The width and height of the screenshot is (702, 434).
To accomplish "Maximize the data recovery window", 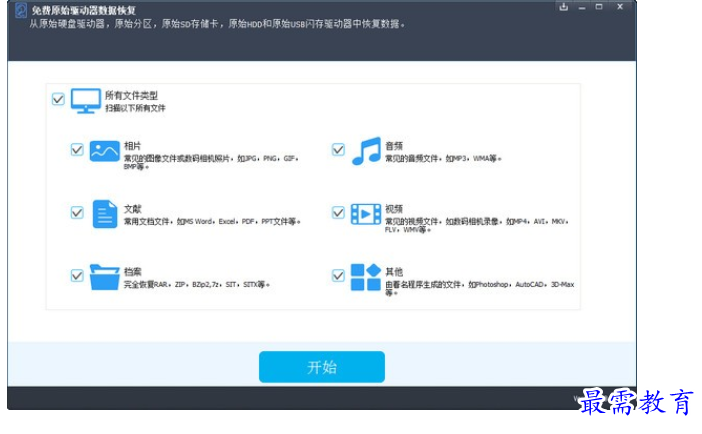I will pyautogui.click(x=599, y=7).
